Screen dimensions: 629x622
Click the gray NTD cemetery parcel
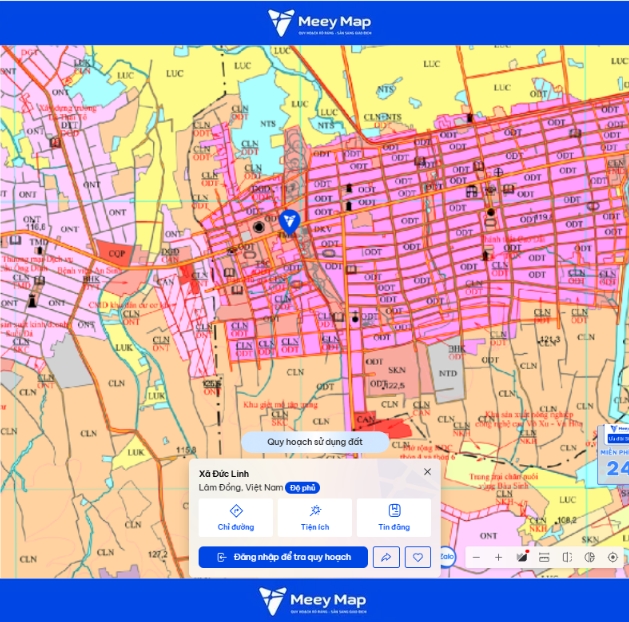447,373
